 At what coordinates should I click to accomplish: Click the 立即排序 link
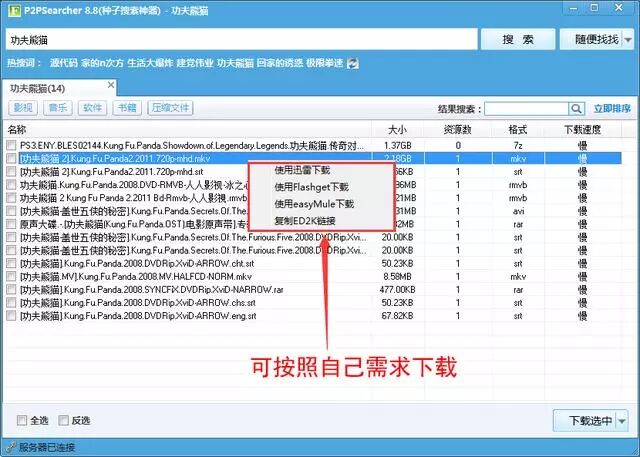coord(612,109)
